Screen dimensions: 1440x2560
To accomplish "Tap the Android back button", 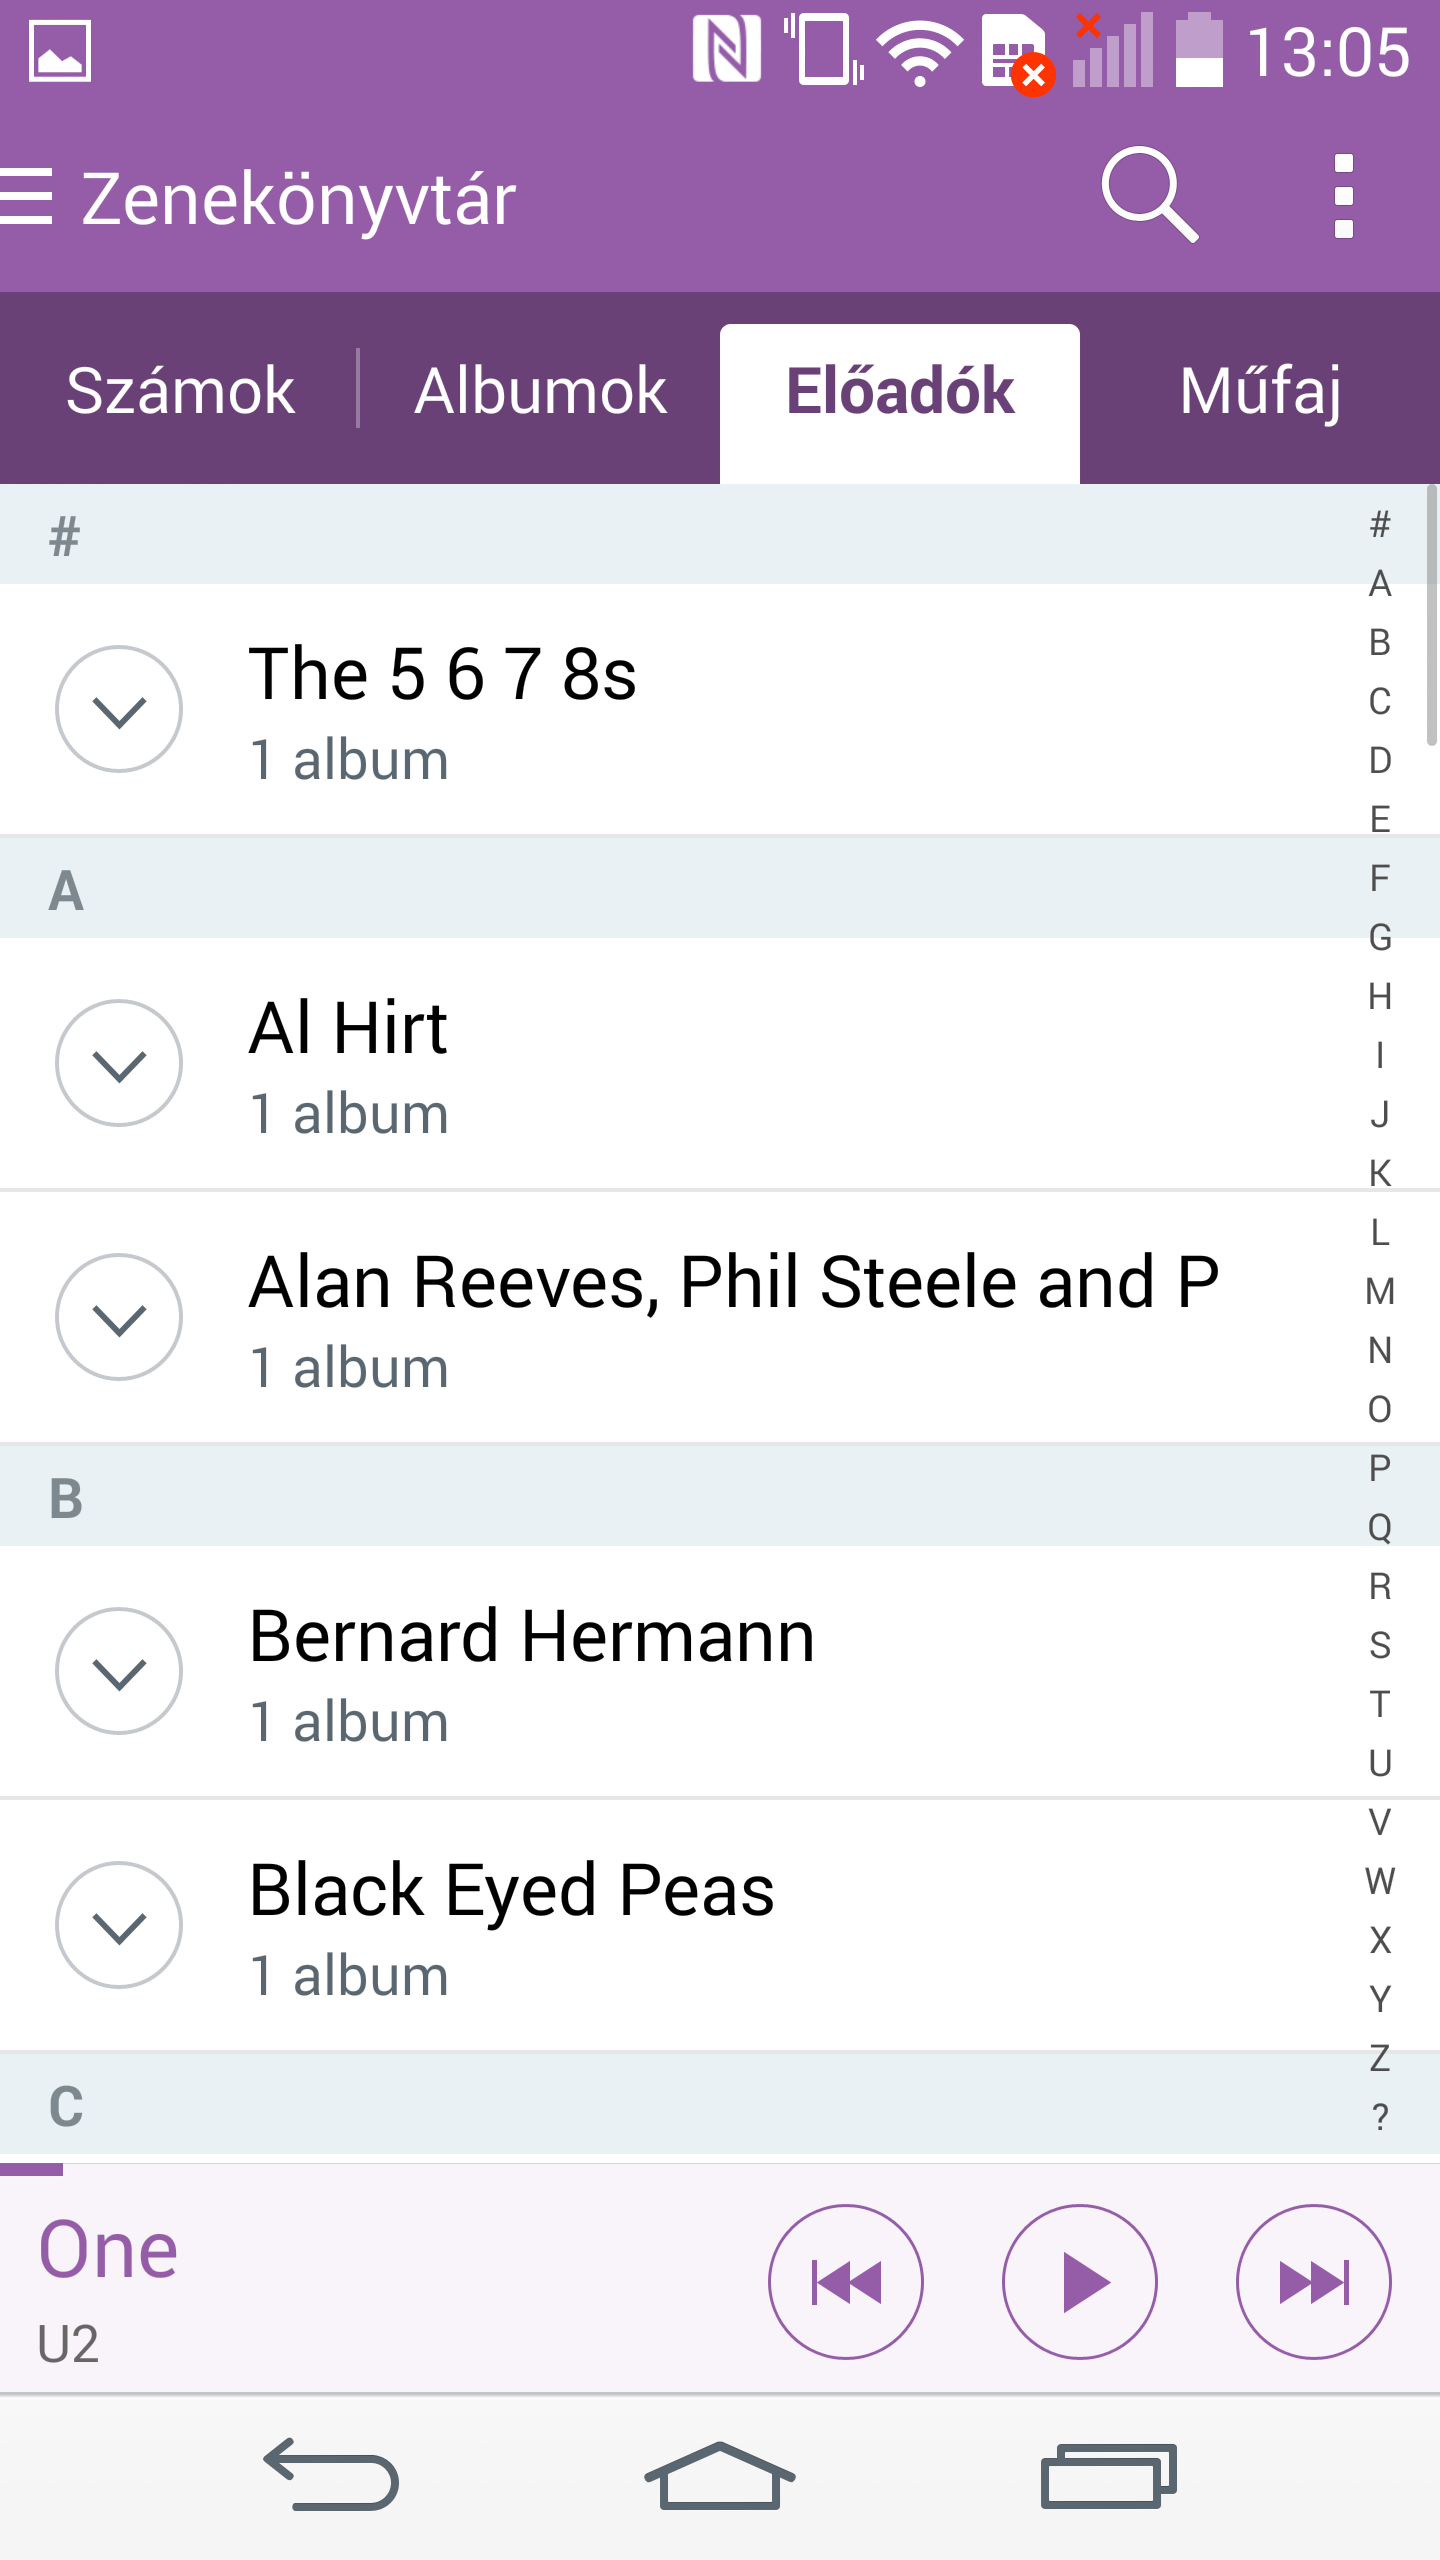I will (x=332, y=2476).
